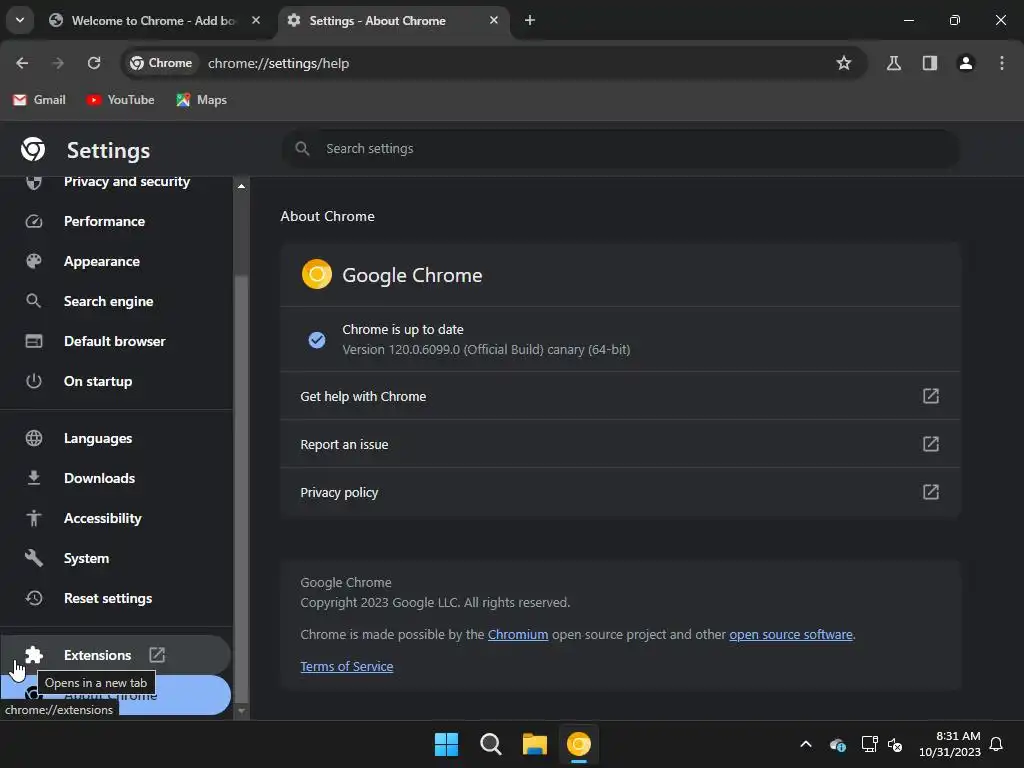This screenshot has height=768, width=1024.
Task: Open Downloads settings
Action: pos(116,478)
